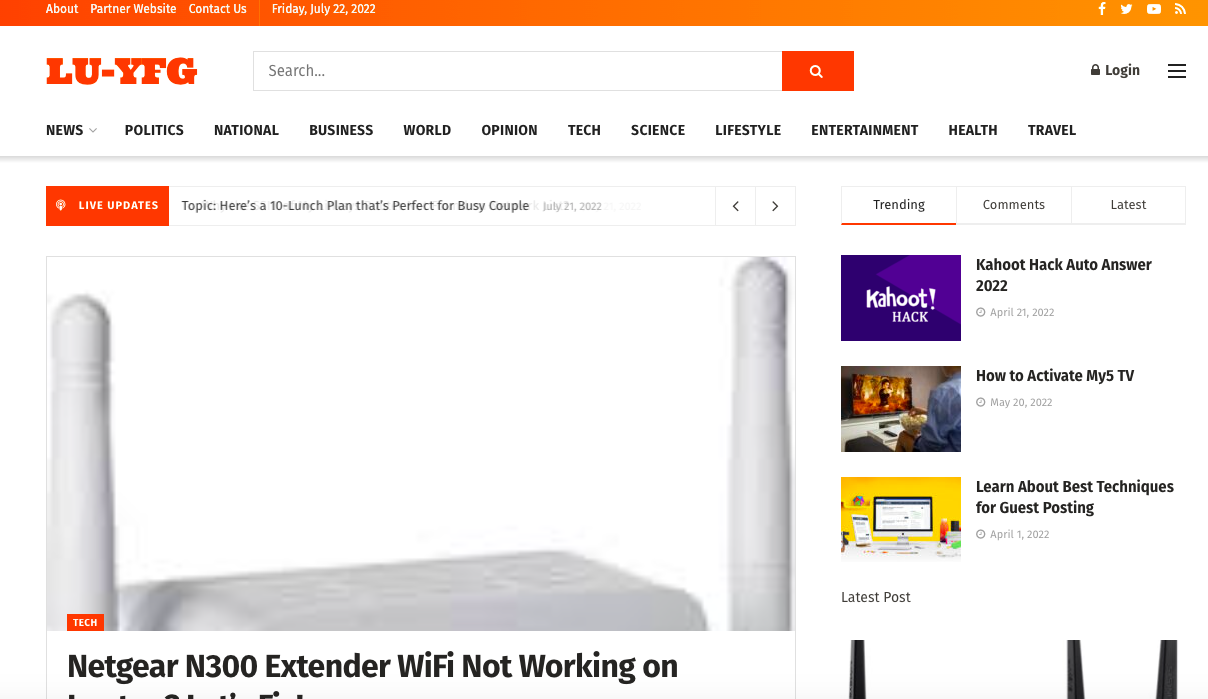Open the How to Activate My5 TV article
Viewport: 1208px width, 699px height.
pos(1055,376)
